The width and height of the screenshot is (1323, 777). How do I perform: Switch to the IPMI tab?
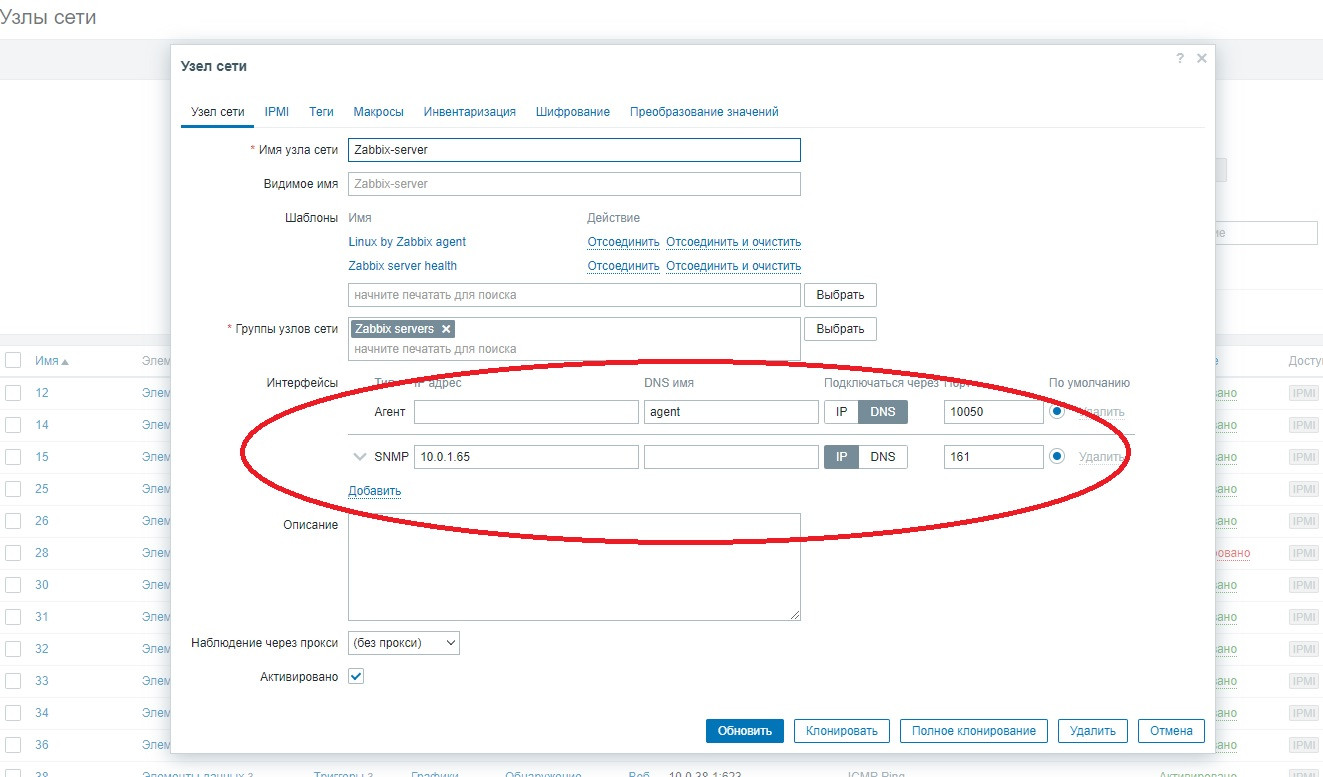coord(277,112)
